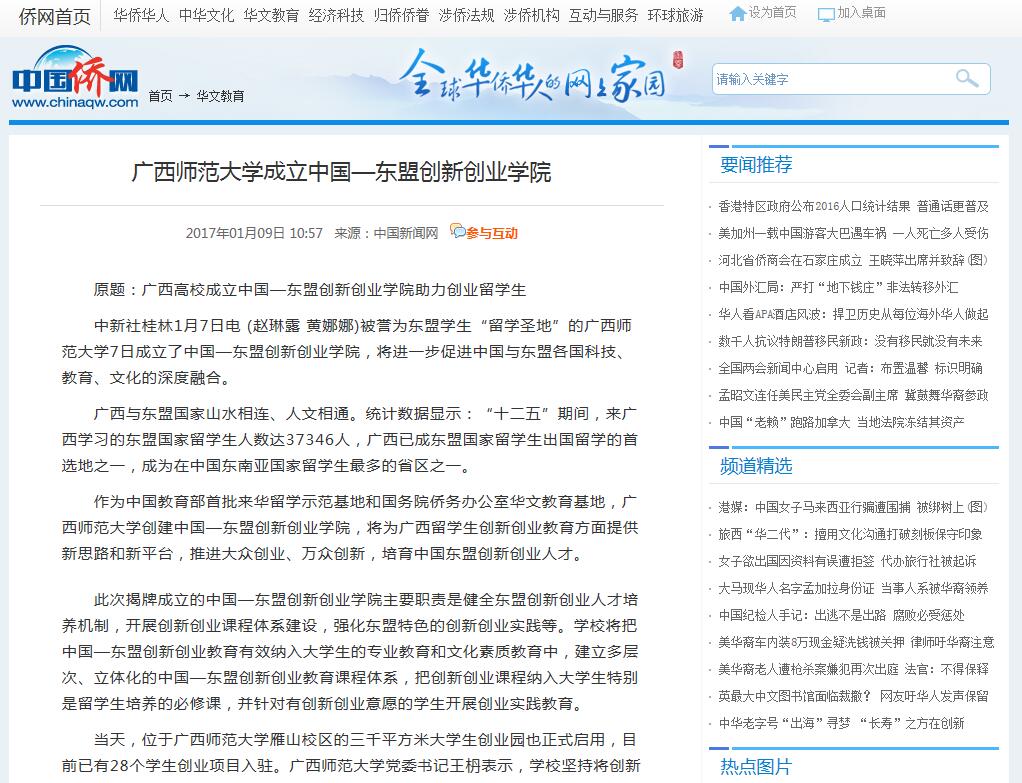This screenshot has width=1022, height=783.
Task: Open the 环球旅游 nav item
Action: click(x=675, y=15)
